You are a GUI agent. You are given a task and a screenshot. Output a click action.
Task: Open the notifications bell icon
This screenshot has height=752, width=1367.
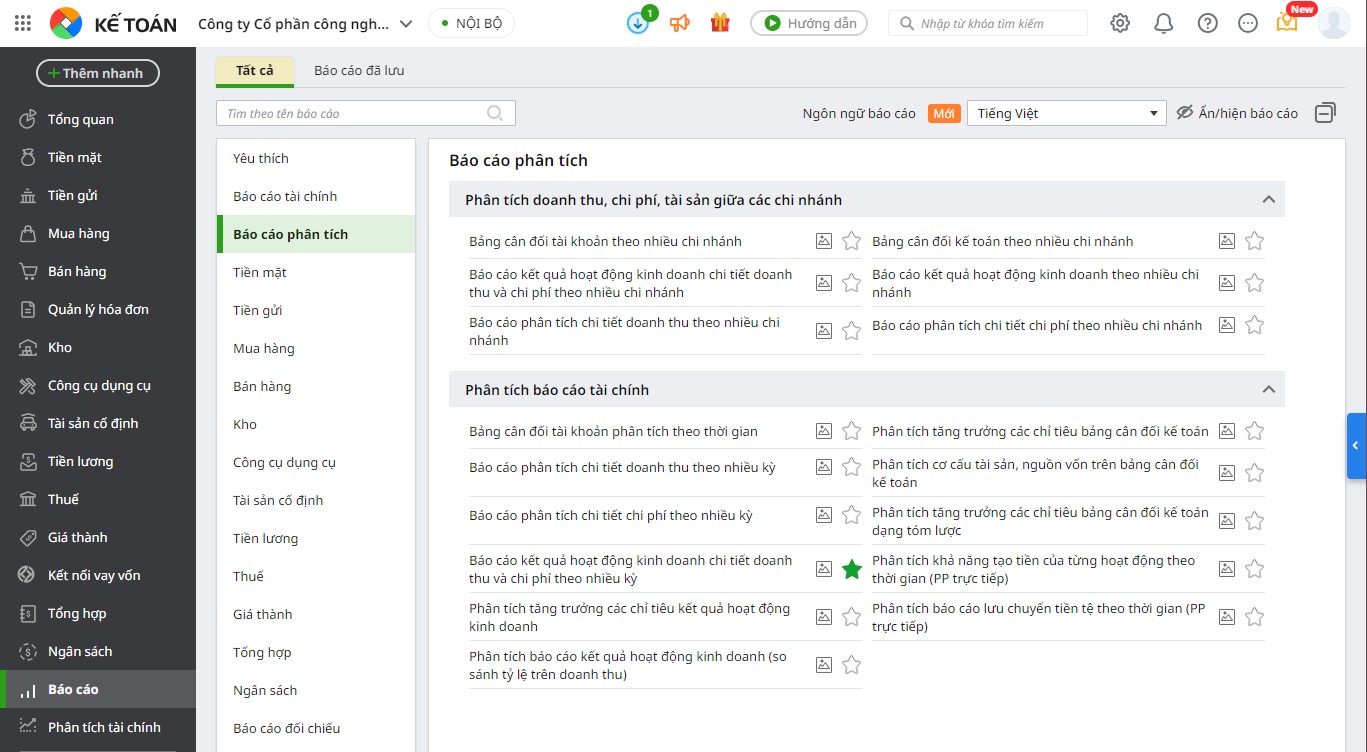pos(1164,23)
